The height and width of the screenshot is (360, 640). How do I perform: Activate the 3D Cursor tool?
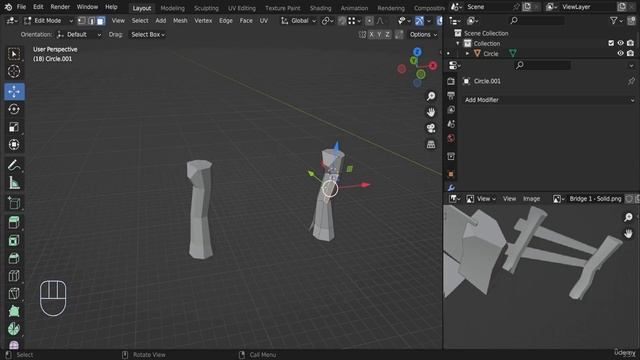click(x=14, y=71)
